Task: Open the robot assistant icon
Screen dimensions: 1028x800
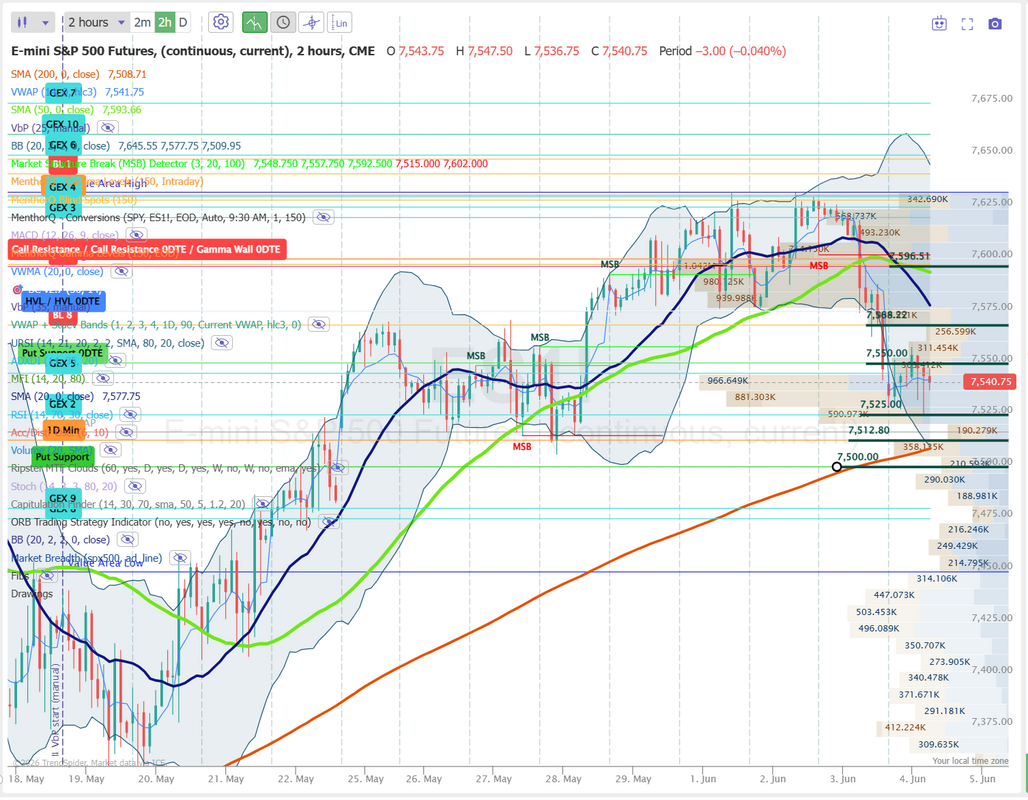Action: [939, 24]
